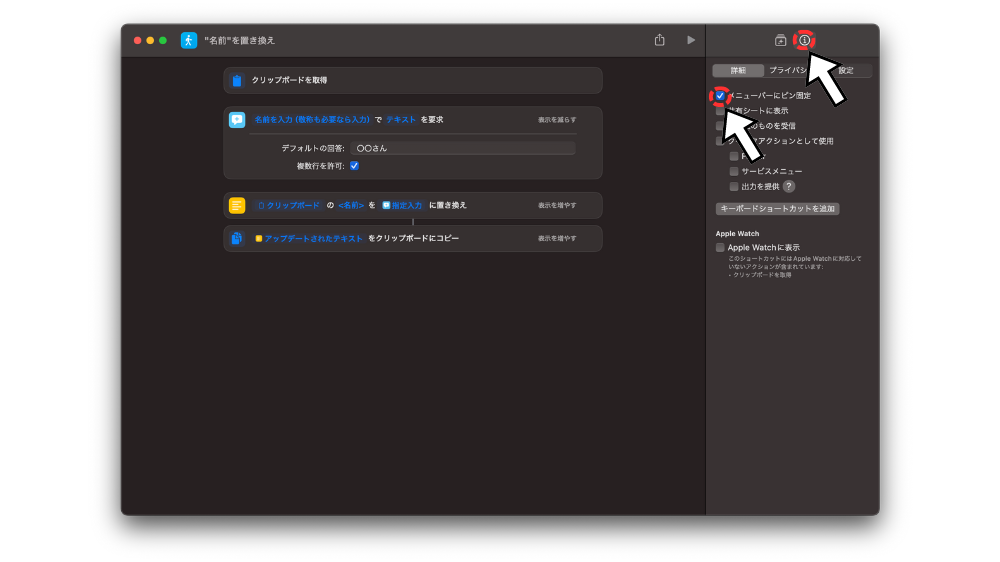Open the action library icon

coord(780,40)
